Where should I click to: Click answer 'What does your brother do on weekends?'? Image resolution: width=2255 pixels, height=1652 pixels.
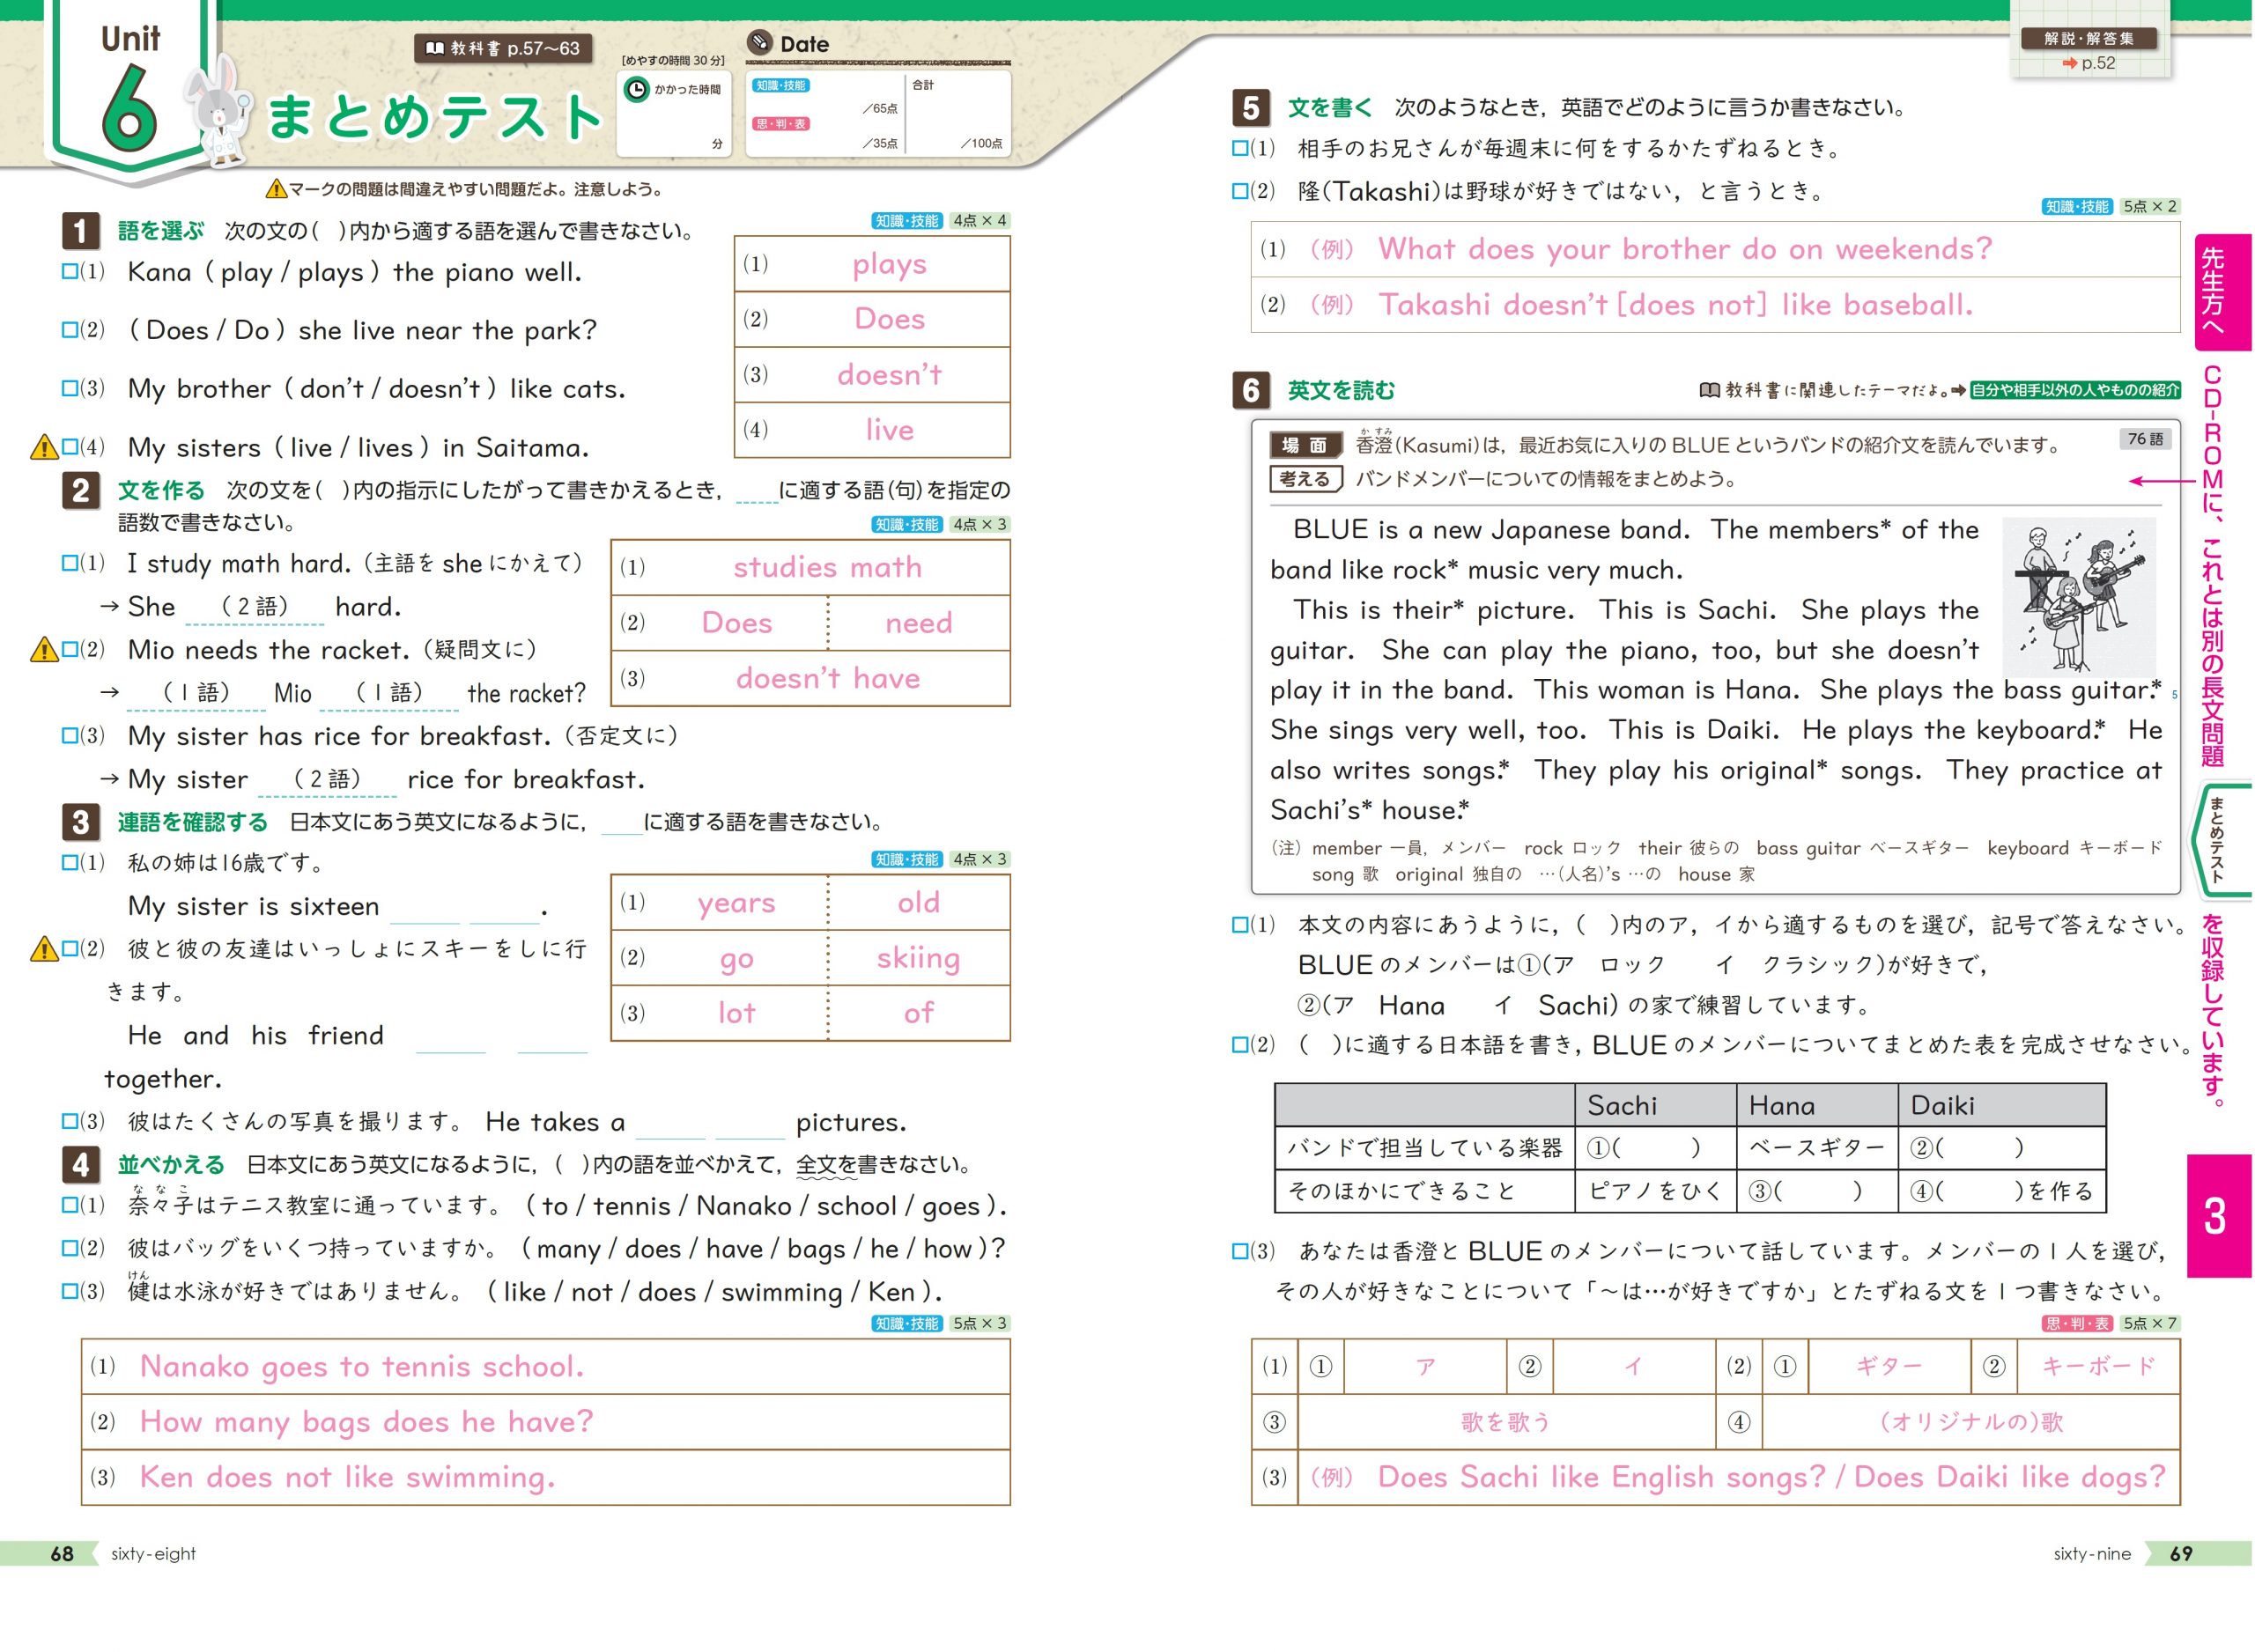1685,248
